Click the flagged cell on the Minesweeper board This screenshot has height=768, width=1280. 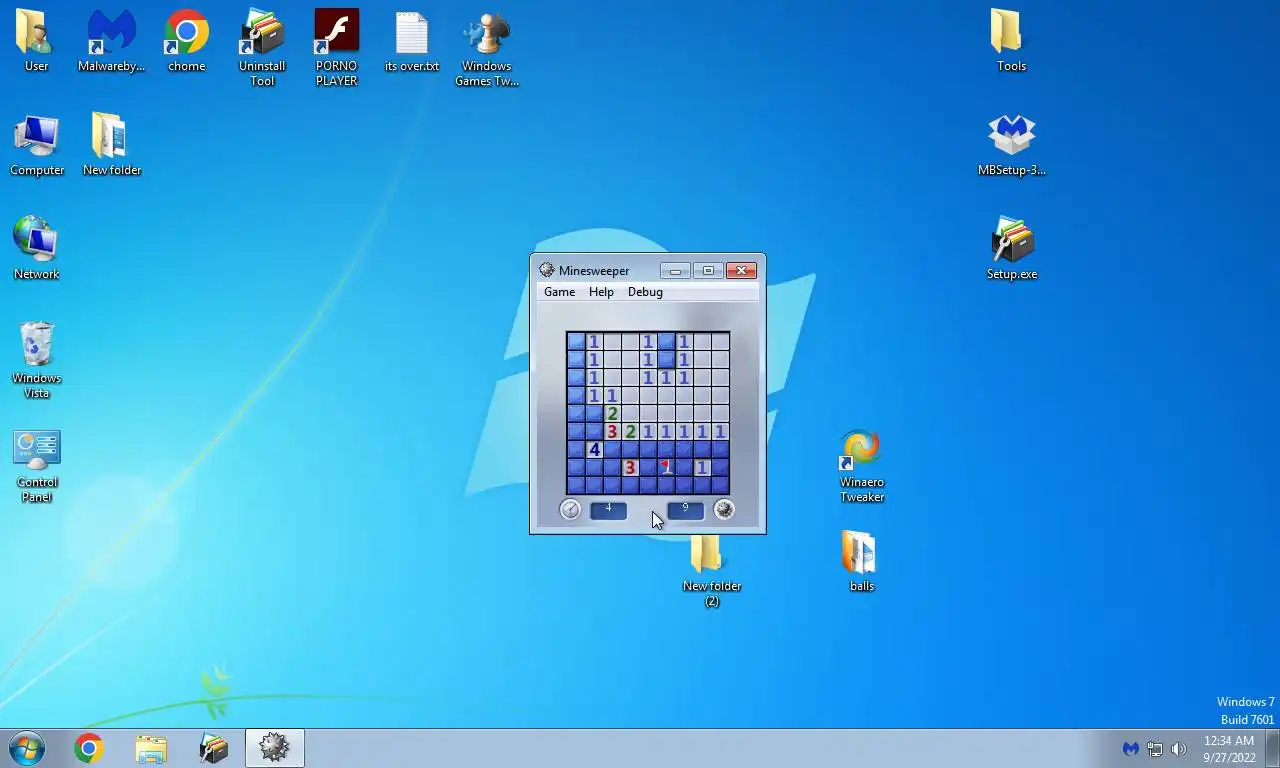pyautogui.click(x=666, y=467)
